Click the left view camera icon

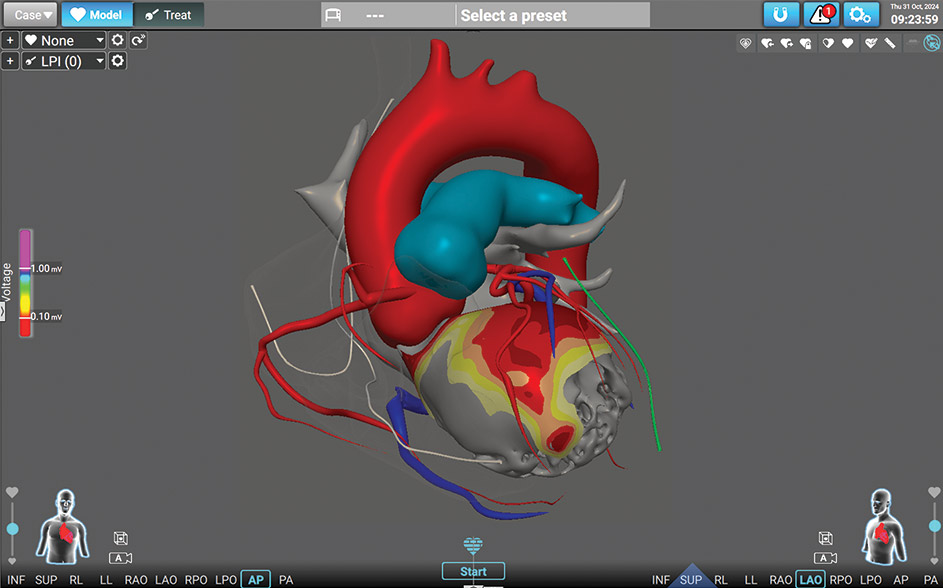pyautogui.click(x=121, y=558)
